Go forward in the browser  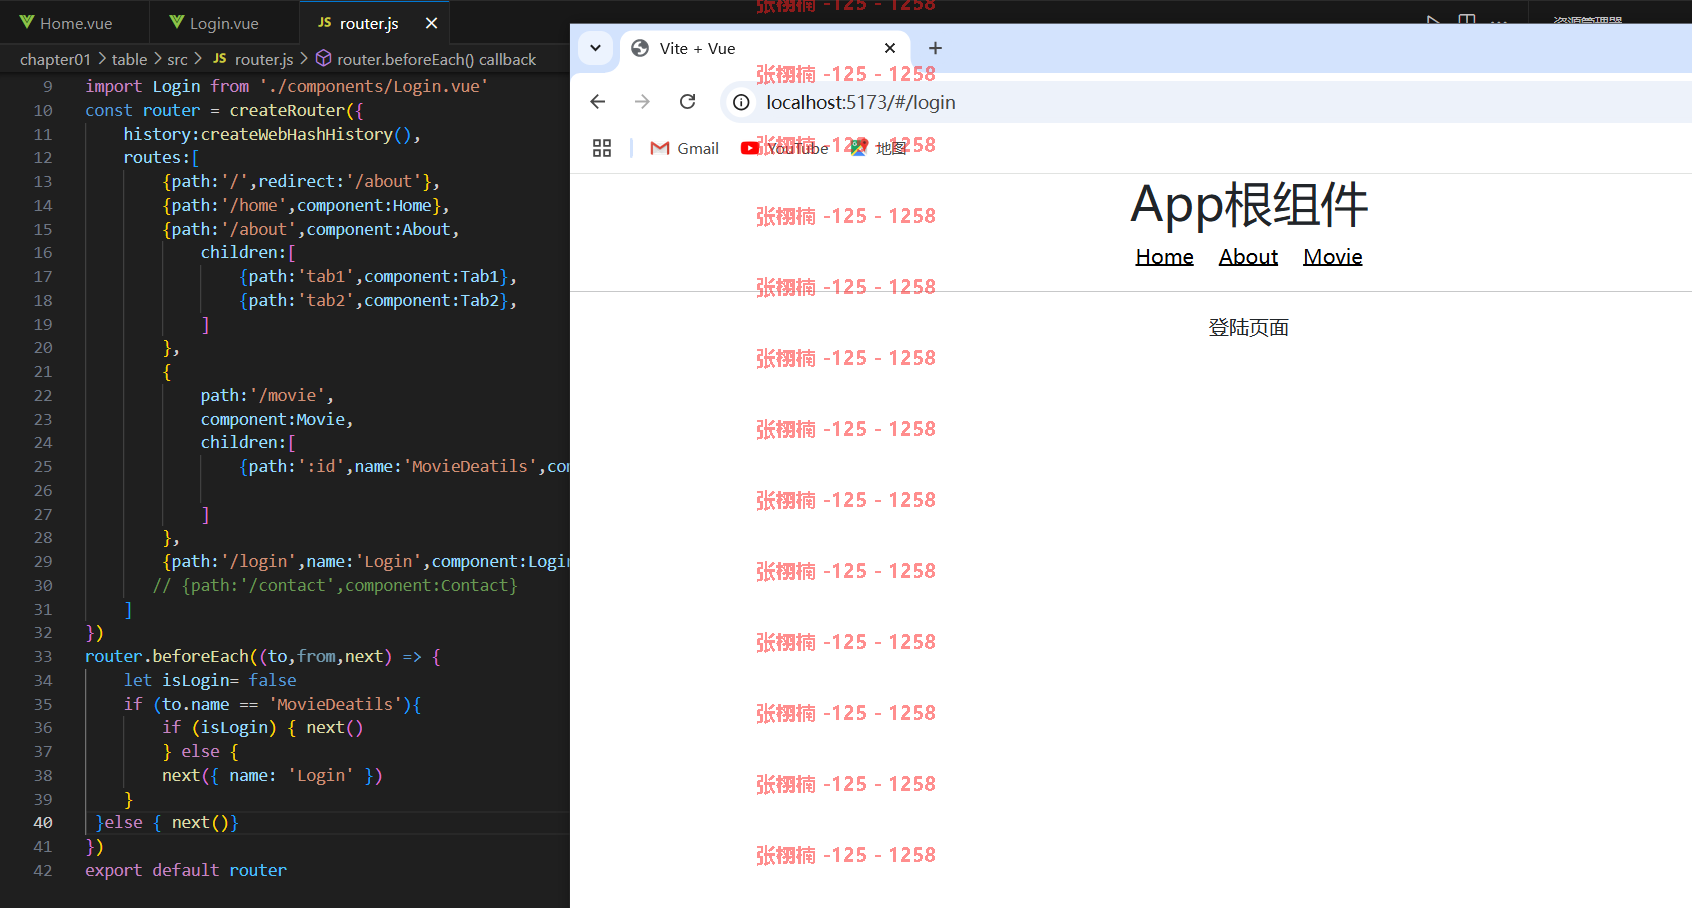click(642, 102)
